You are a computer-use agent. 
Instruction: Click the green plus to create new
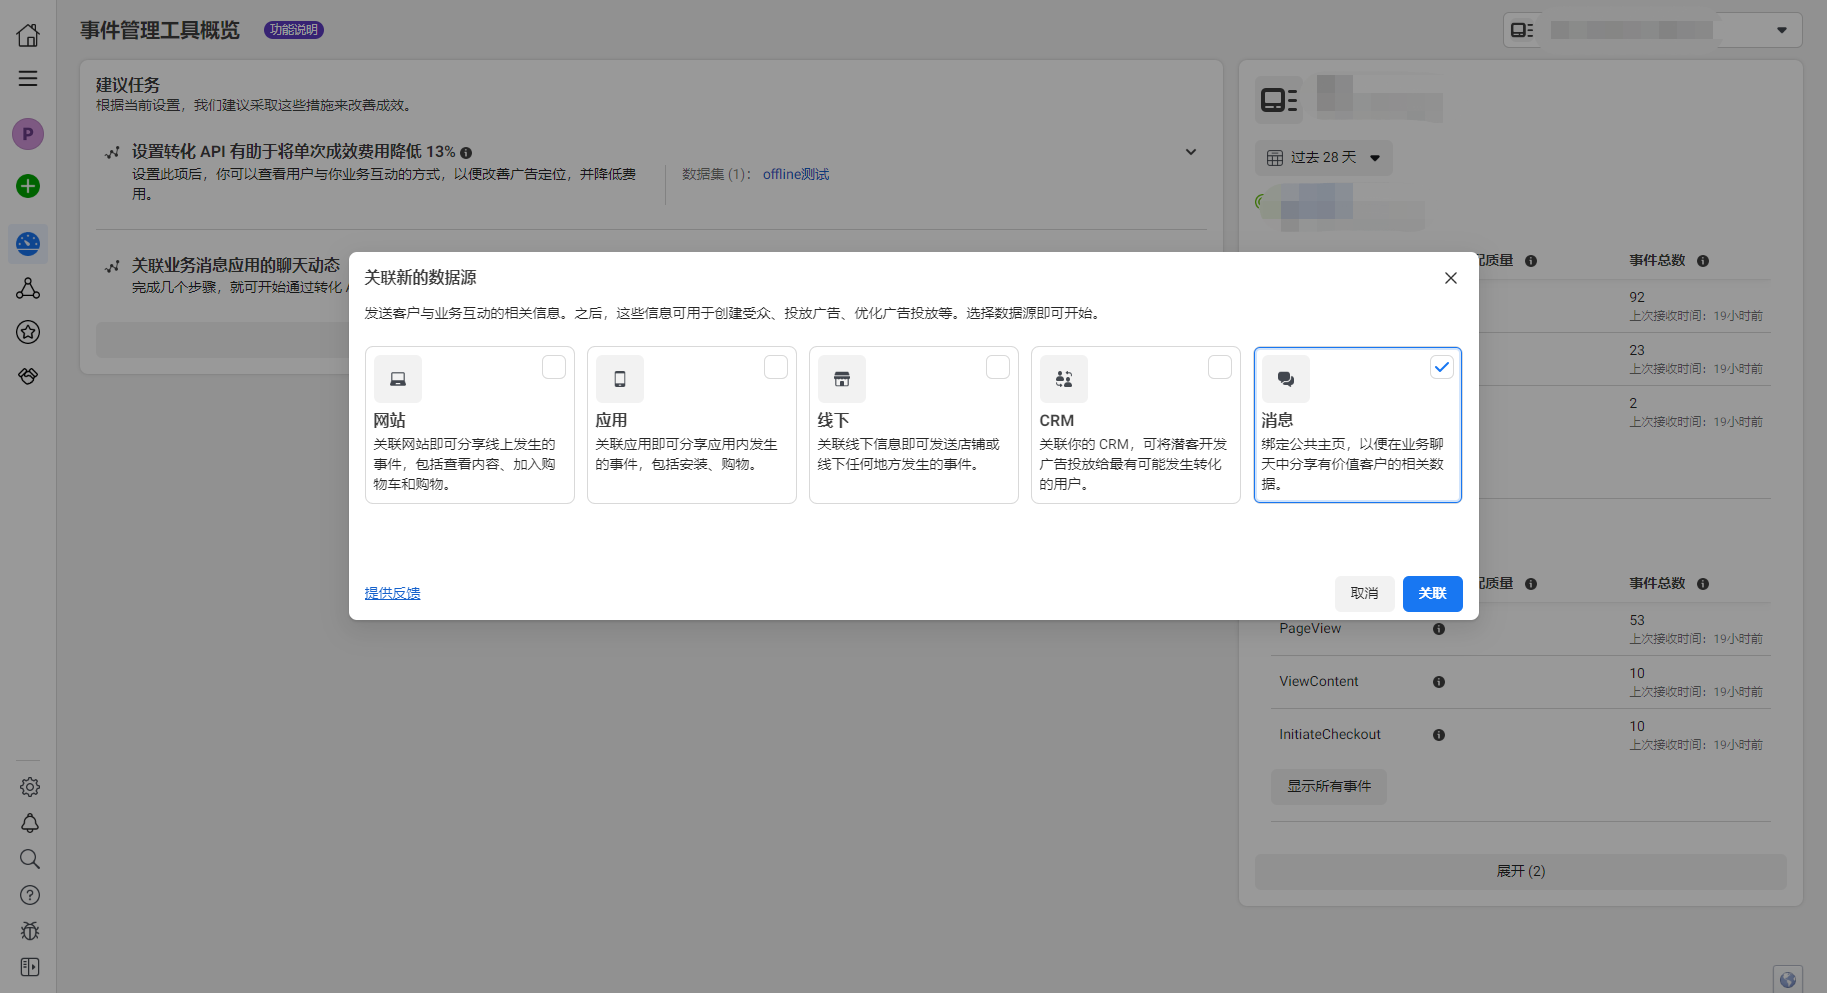click(x=28, y=186)
